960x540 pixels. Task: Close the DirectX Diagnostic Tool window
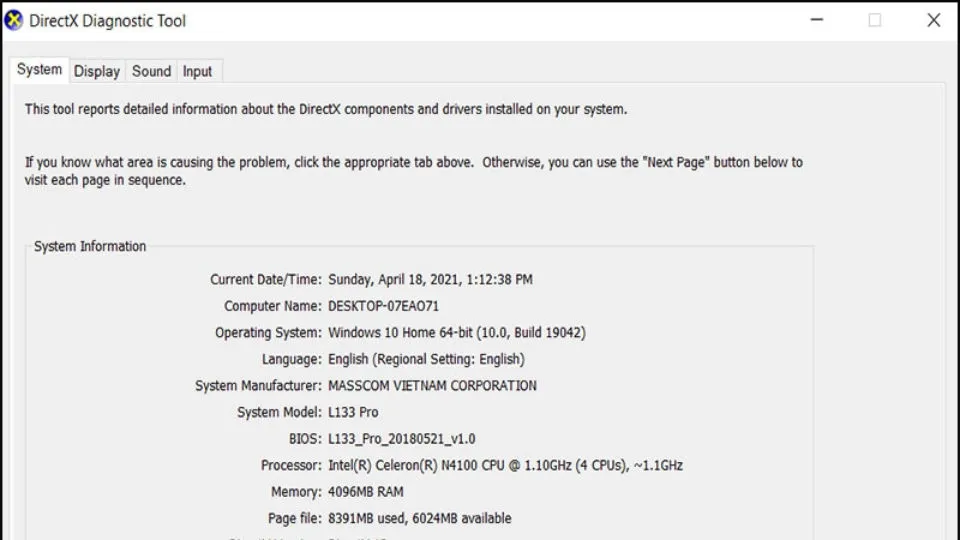[x=934, y=20]
